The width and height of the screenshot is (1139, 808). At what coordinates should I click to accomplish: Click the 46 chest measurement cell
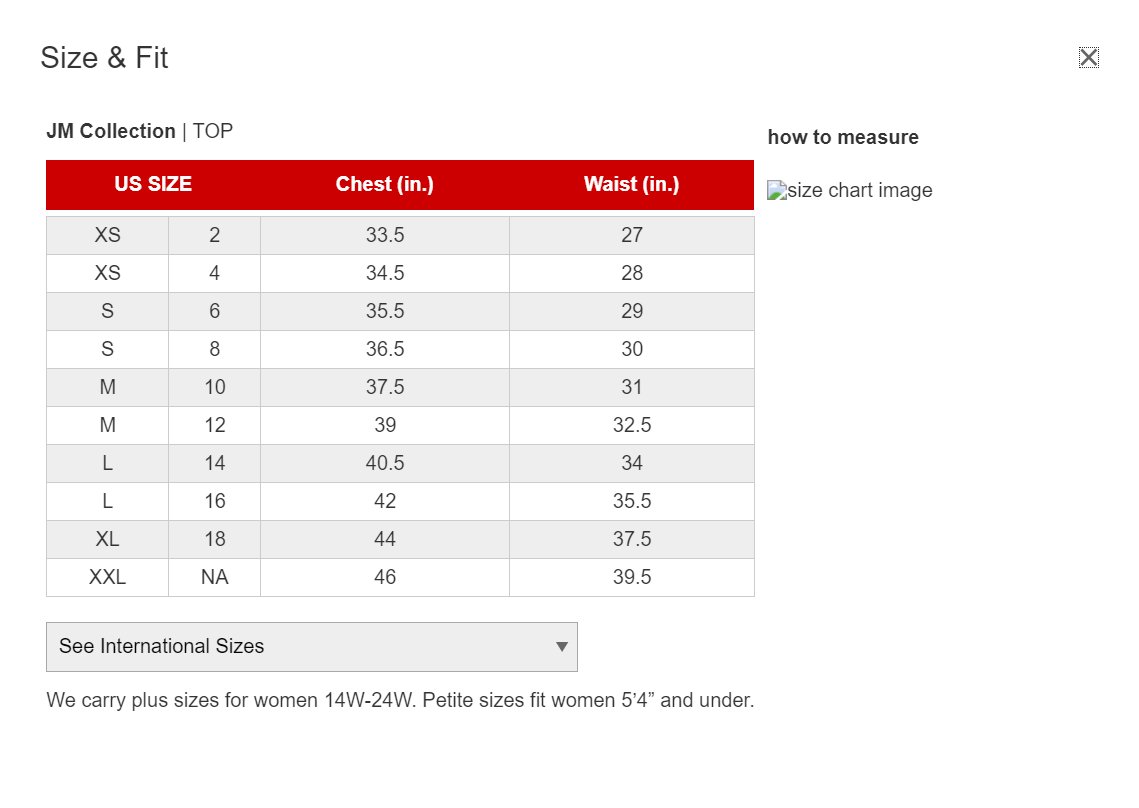click(385, 577)
